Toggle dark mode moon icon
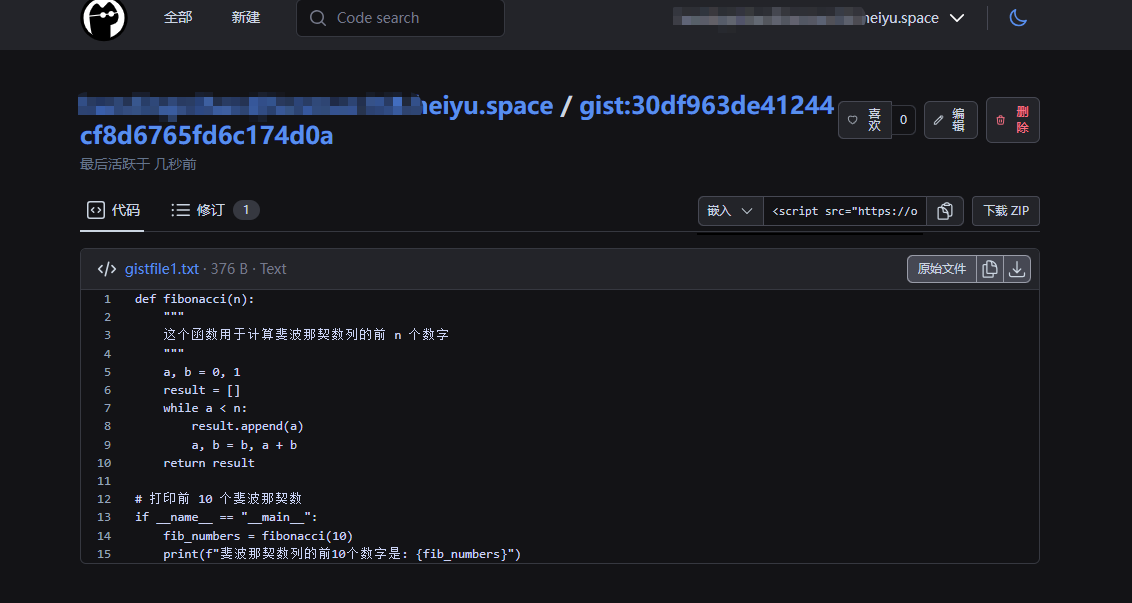 point(1018,18)
